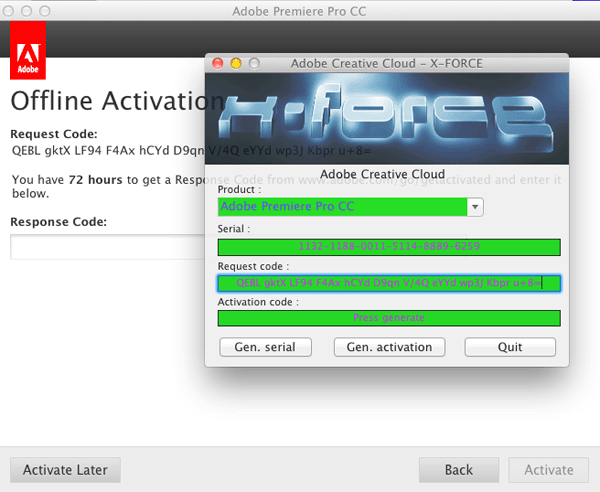
Task: Quit the X-FORCE window
Action: (x=510, y=347)
